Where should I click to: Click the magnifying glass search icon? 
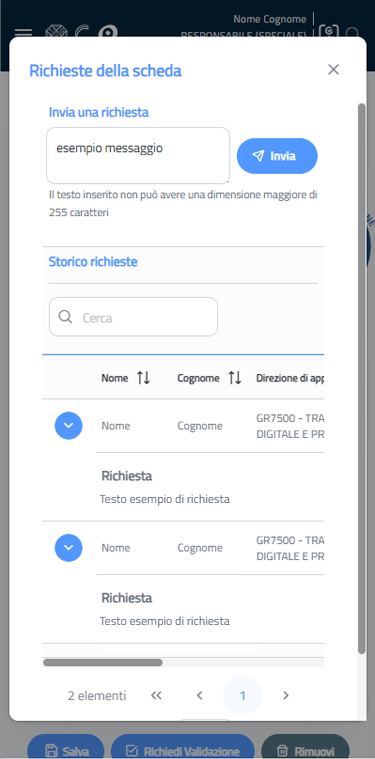click(65, 317)
